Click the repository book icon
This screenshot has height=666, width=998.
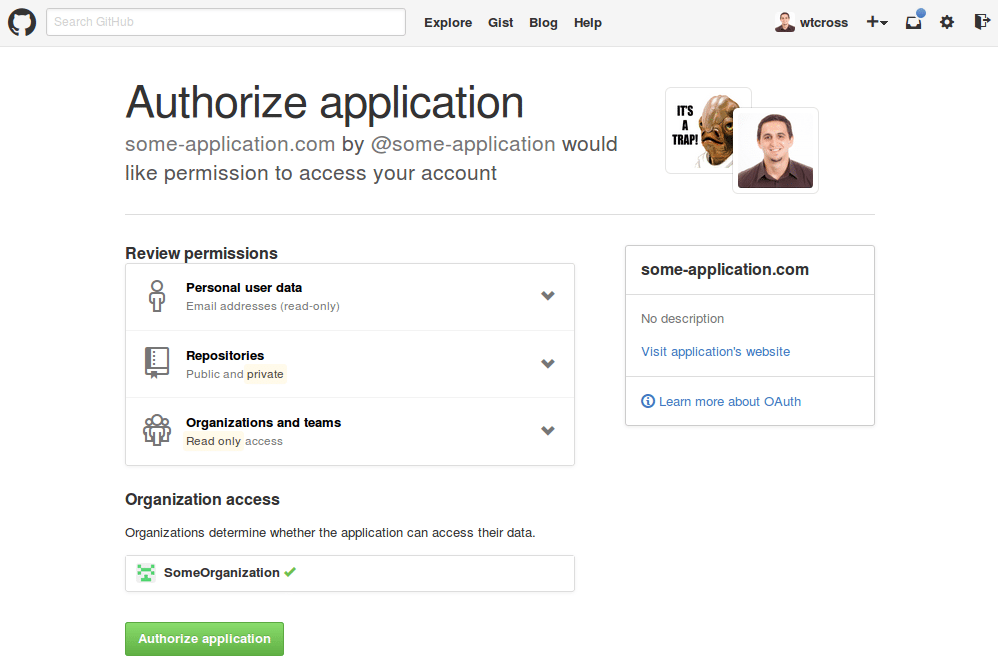tap(157, 363)
